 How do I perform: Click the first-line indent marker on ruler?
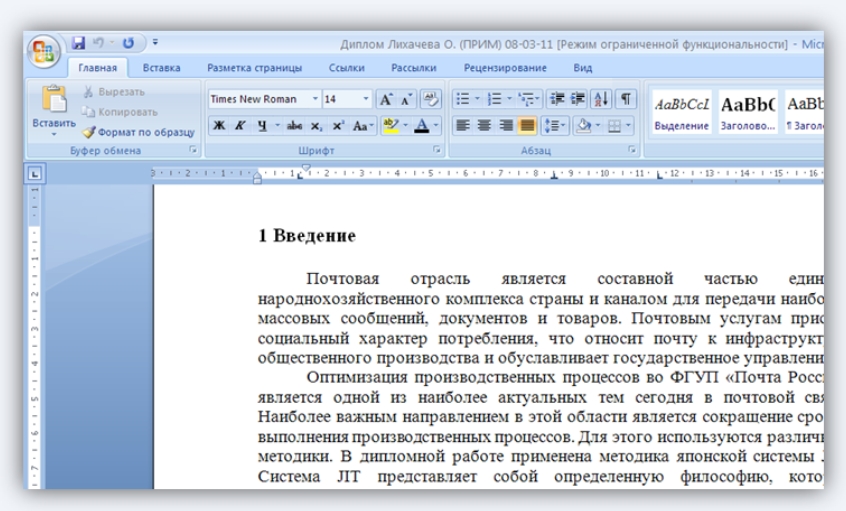coord(306,168)
